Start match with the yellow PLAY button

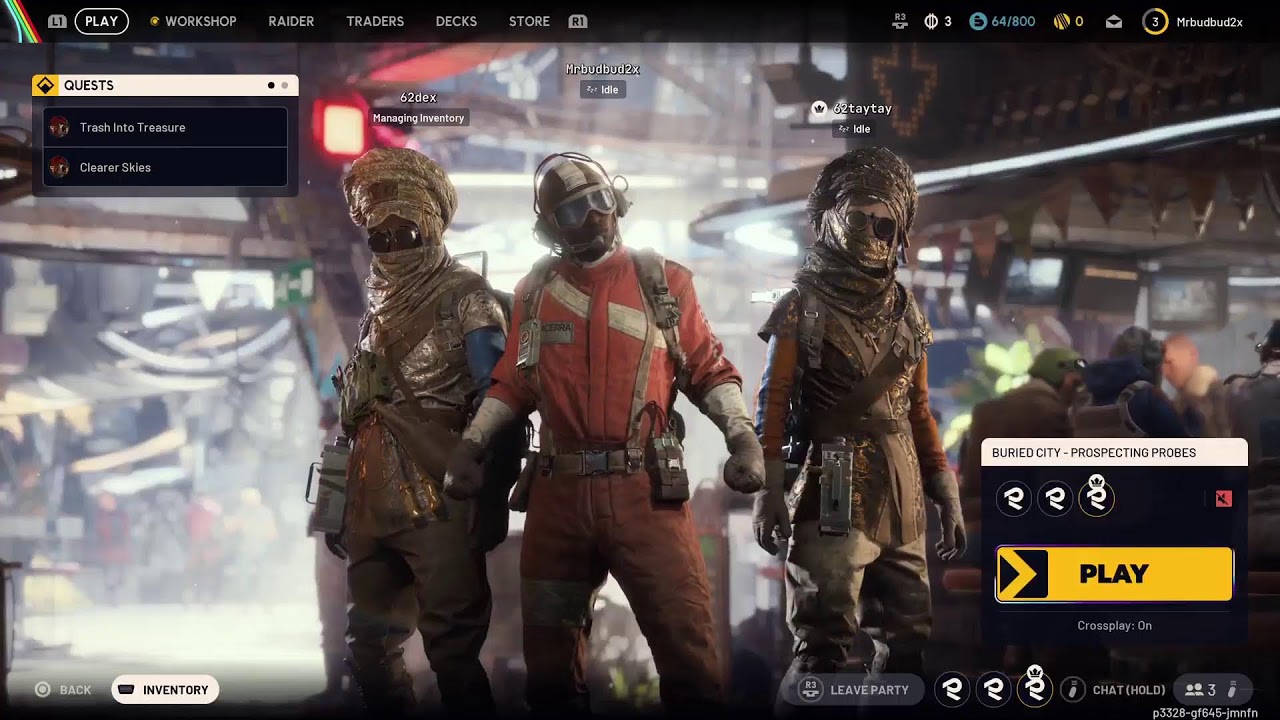pyautogui.click(x=1114, y=574)
